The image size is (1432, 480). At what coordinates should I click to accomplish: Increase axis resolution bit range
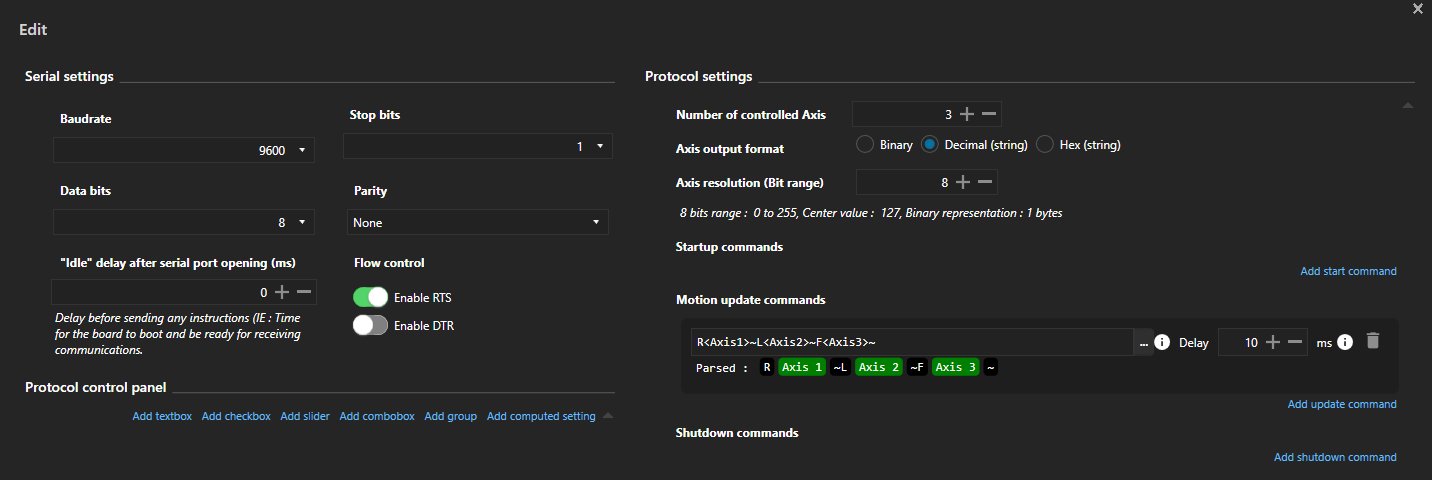pyautogui.click(x=963, y=182)
